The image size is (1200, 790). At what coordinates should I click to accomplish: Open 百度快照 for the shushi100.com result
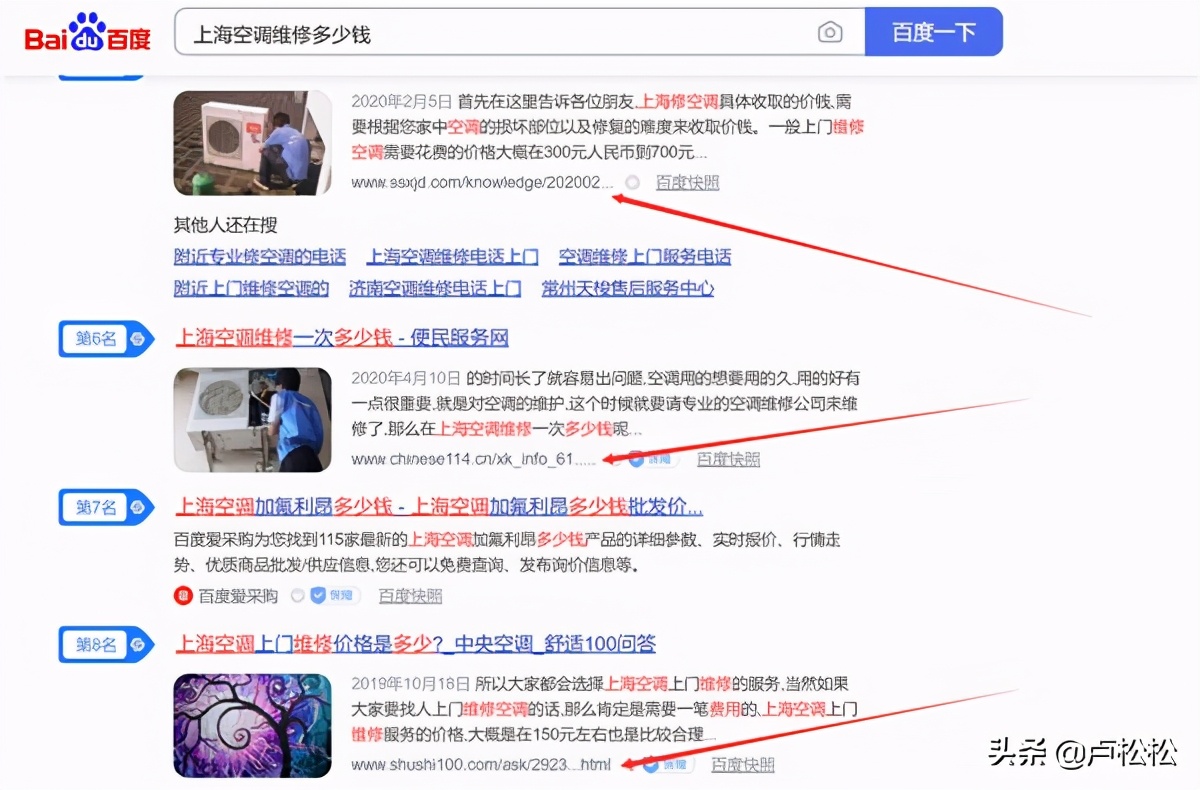(x=743, y=765)
